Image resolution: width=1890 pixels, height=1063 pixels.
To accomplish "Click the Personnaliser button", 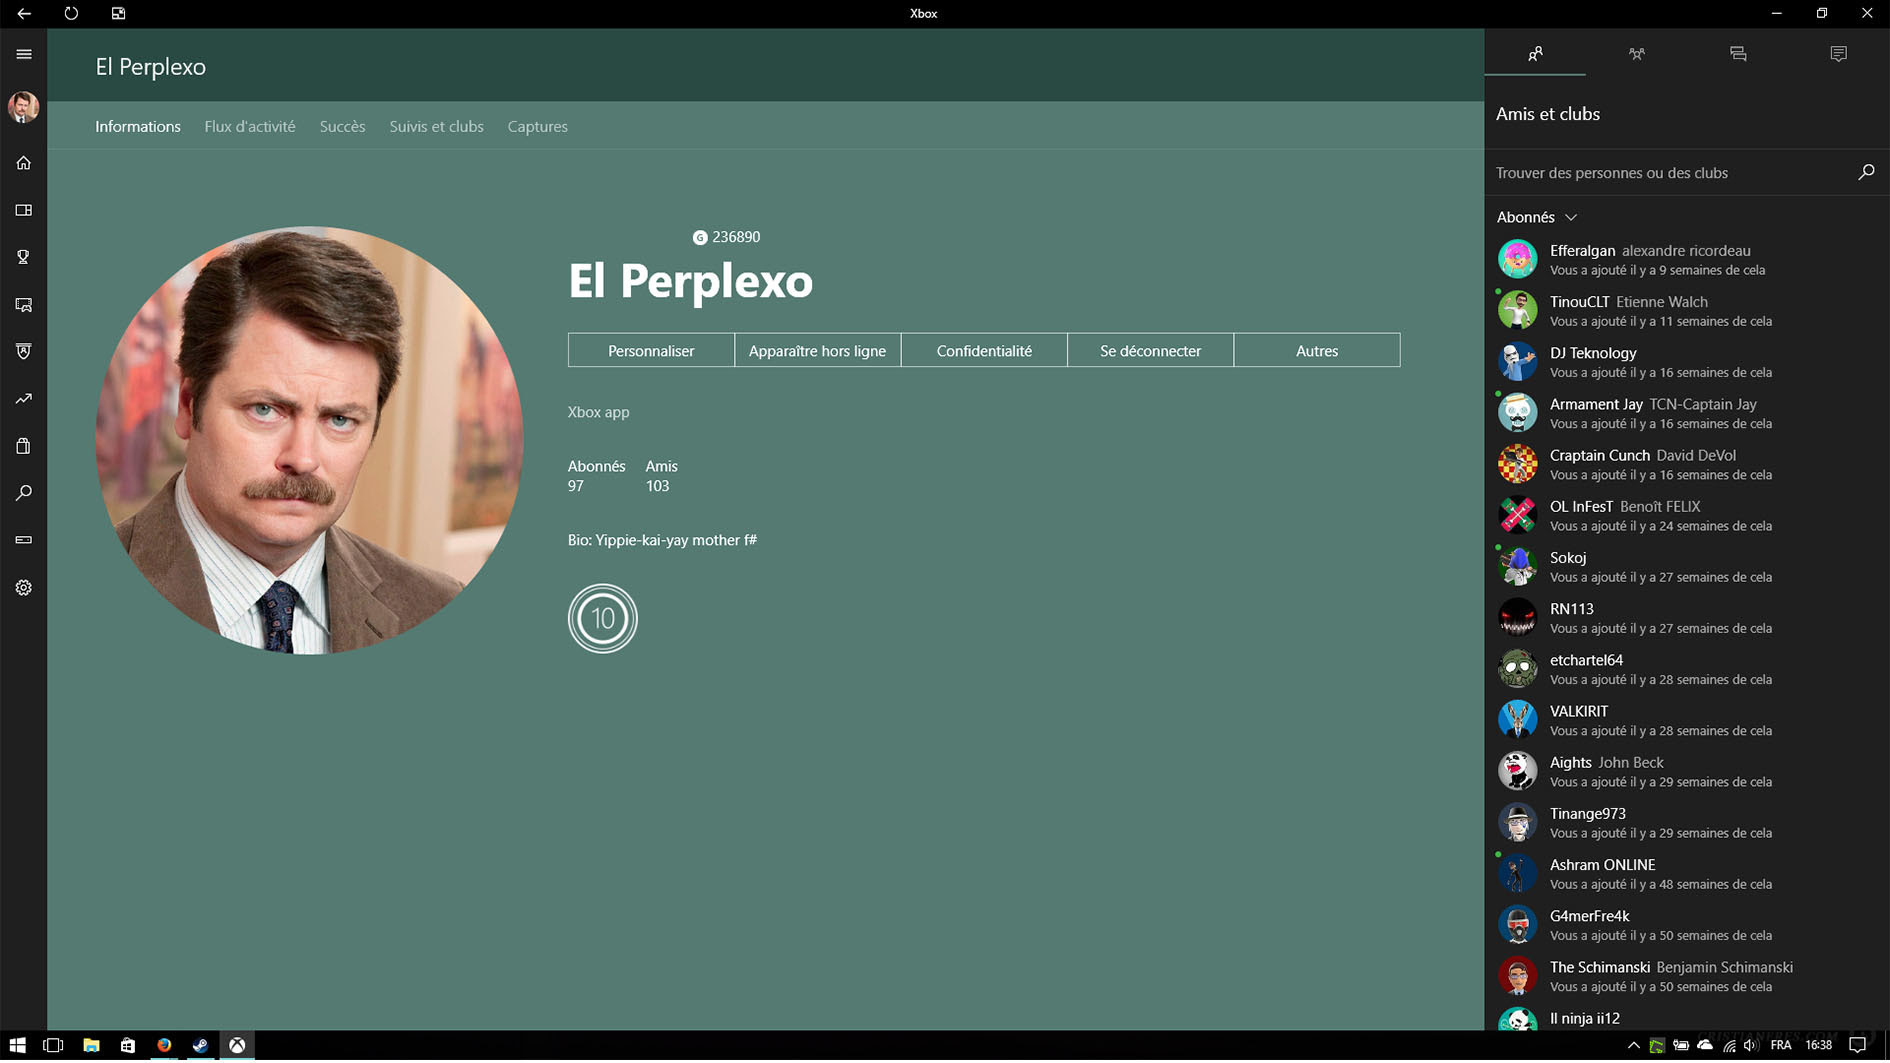I will tap(651, 350).
